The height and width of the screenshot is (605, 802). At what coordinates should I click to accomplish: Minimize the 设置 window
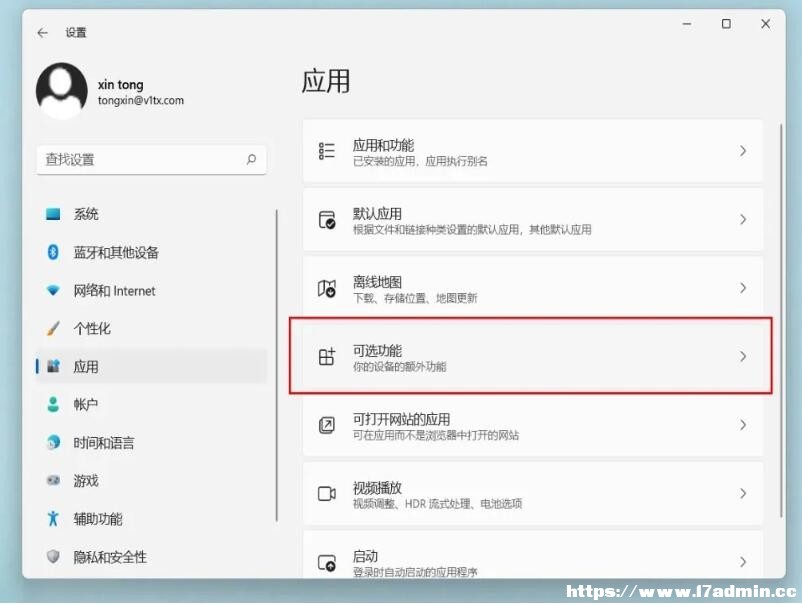[x=687, y=24]
